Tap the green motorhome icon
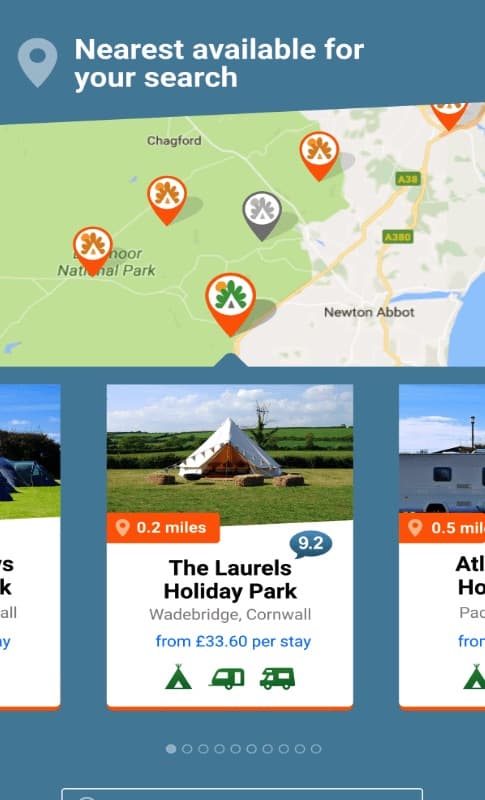Viewport: 485px width, 800px height. pos(277,679)
